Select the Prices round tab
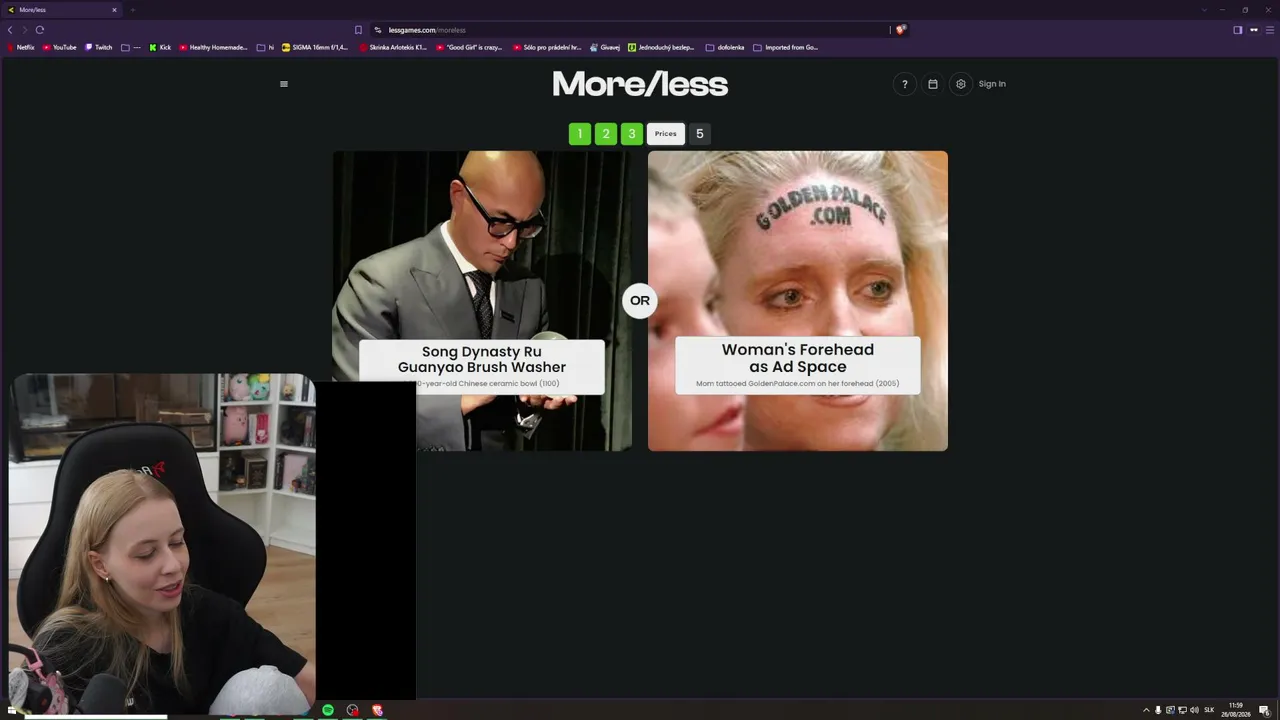1280x720 pixels. (666, 134)
